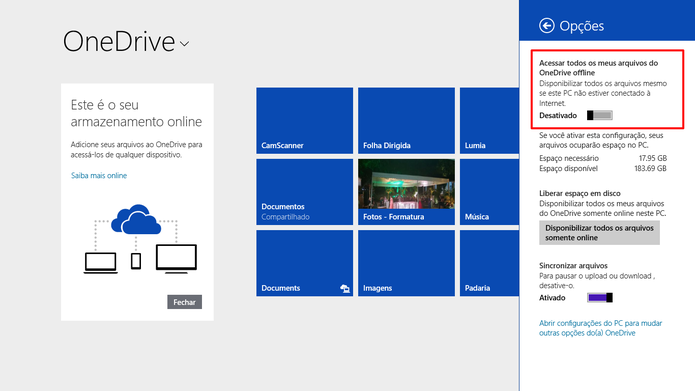Turn off Sincronizar arquivos toggle labeled Ativado

(x=600, y=297)
